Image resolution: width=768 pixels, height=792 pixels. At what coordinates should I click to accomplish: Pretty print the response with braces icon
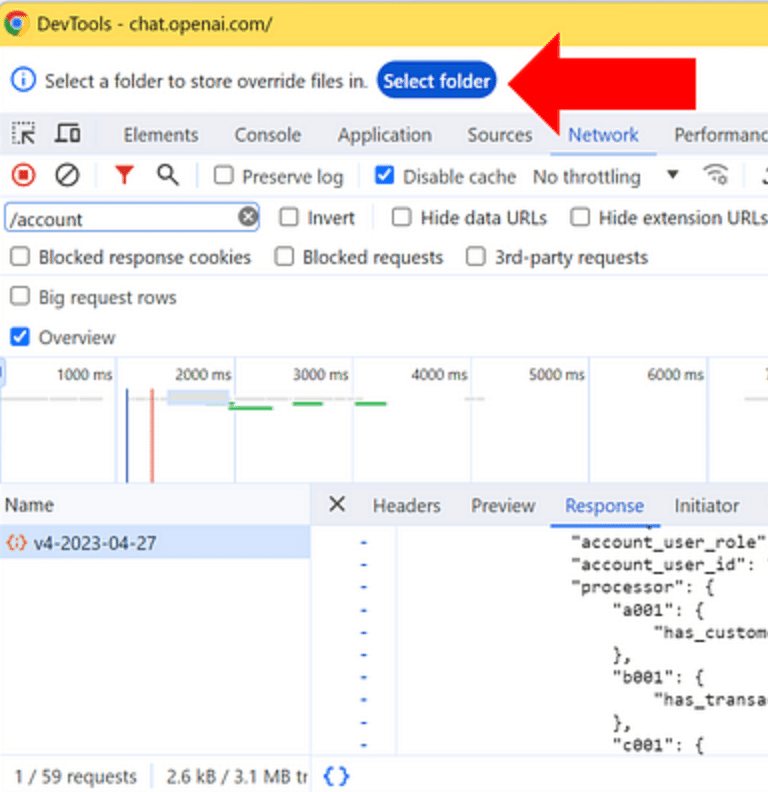(336, 776)
